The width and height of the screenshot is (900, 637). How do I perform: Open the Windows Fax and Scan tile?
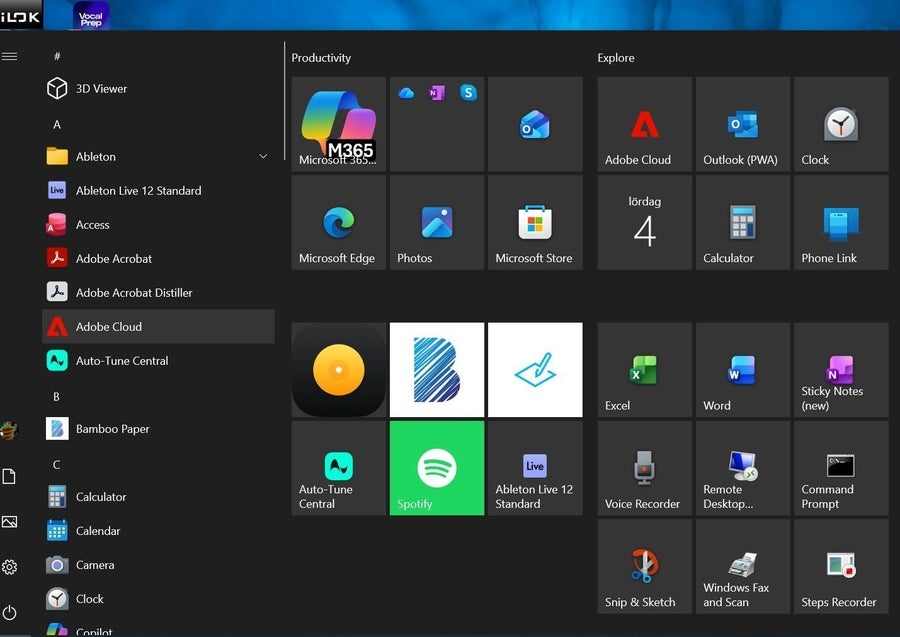[x=743, y=566]
